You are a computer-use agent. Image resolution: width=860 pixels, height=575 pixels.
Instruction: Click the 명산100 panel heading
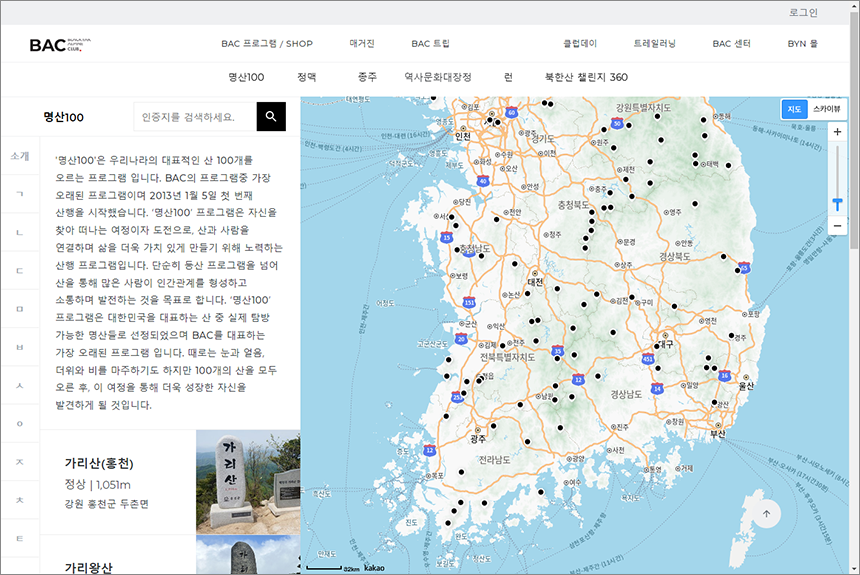click(64, 117)
